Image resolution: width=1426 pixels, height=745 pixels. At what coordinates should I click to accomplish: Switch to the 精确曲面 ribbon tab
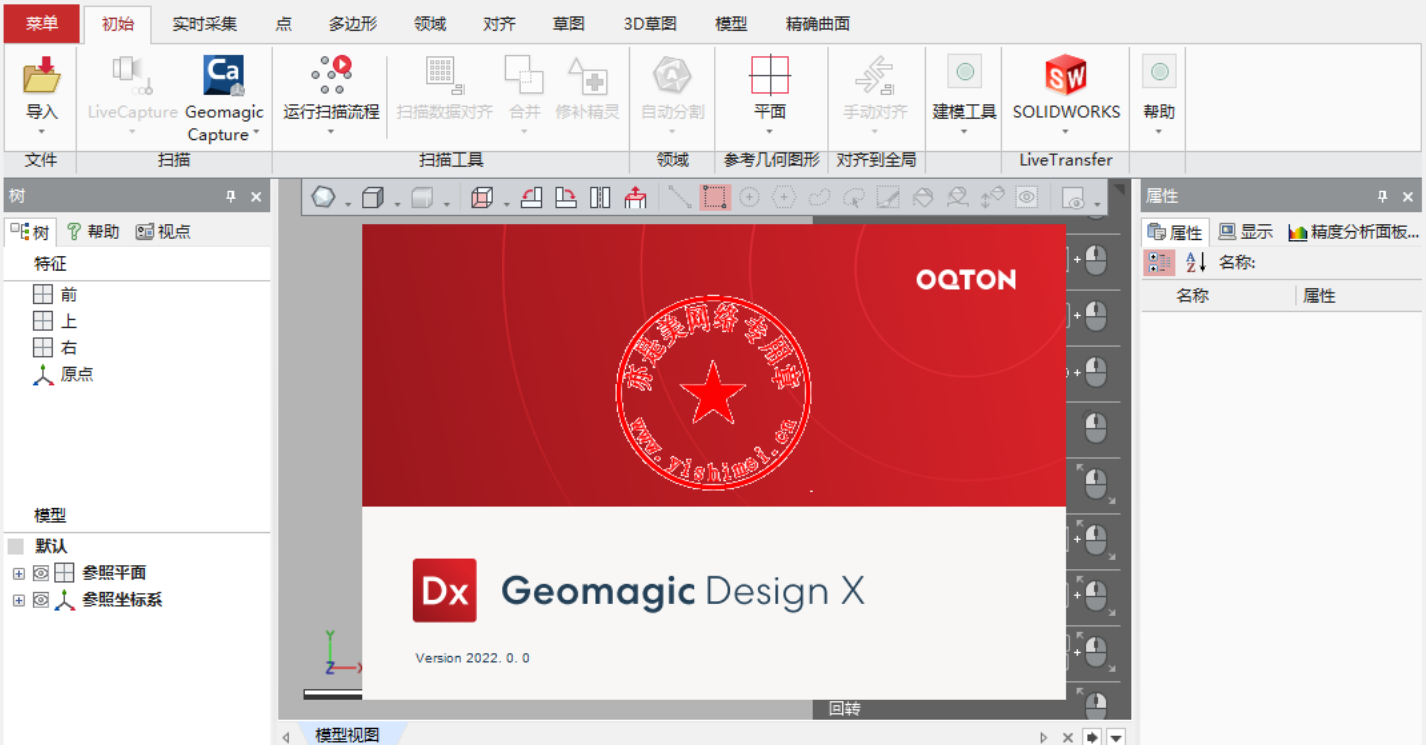[x=818, y=24]
